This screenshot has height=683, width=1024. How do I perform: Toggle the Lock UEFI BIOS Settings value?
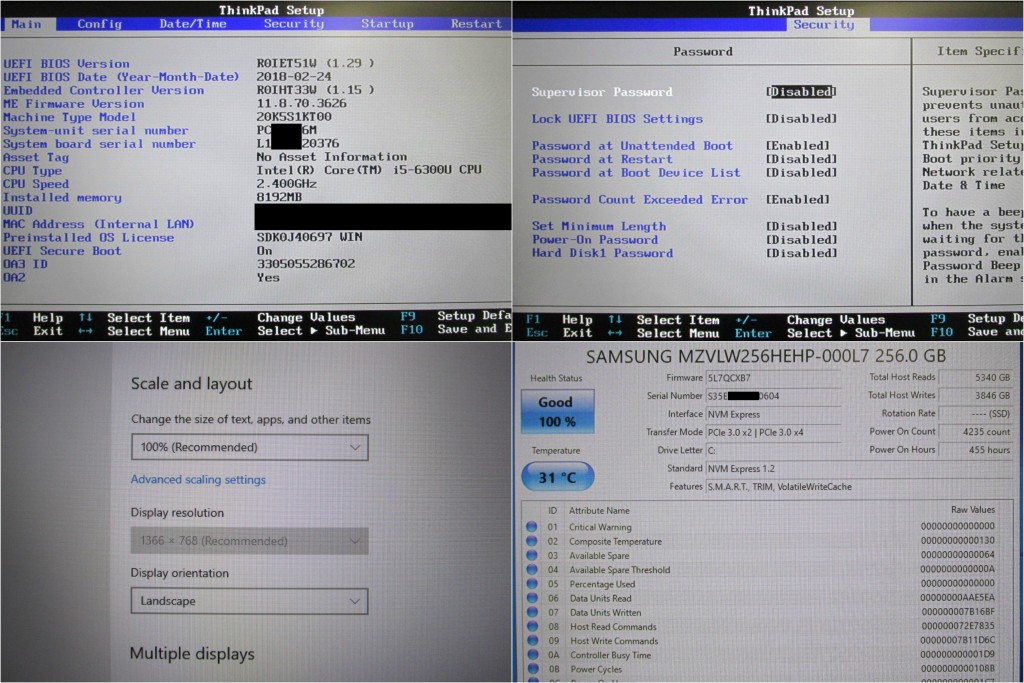click(x=801, y=119)
